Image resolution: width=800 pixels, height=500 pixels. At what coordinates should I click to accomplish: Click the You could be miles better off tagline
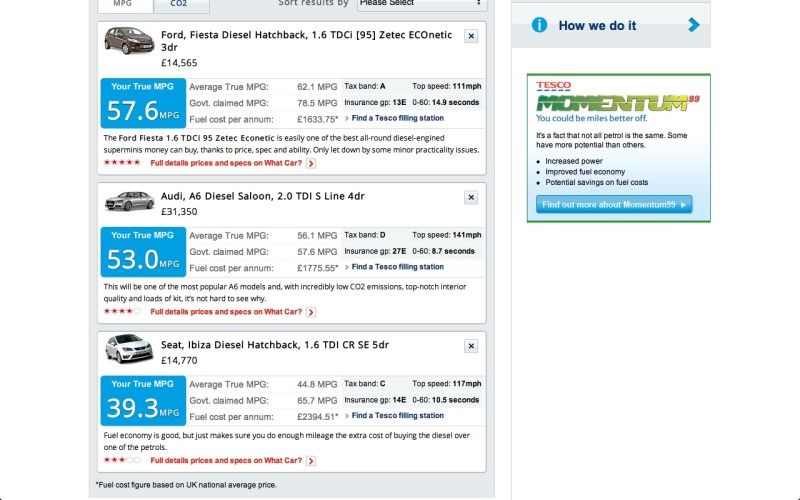tap(591, 118)
